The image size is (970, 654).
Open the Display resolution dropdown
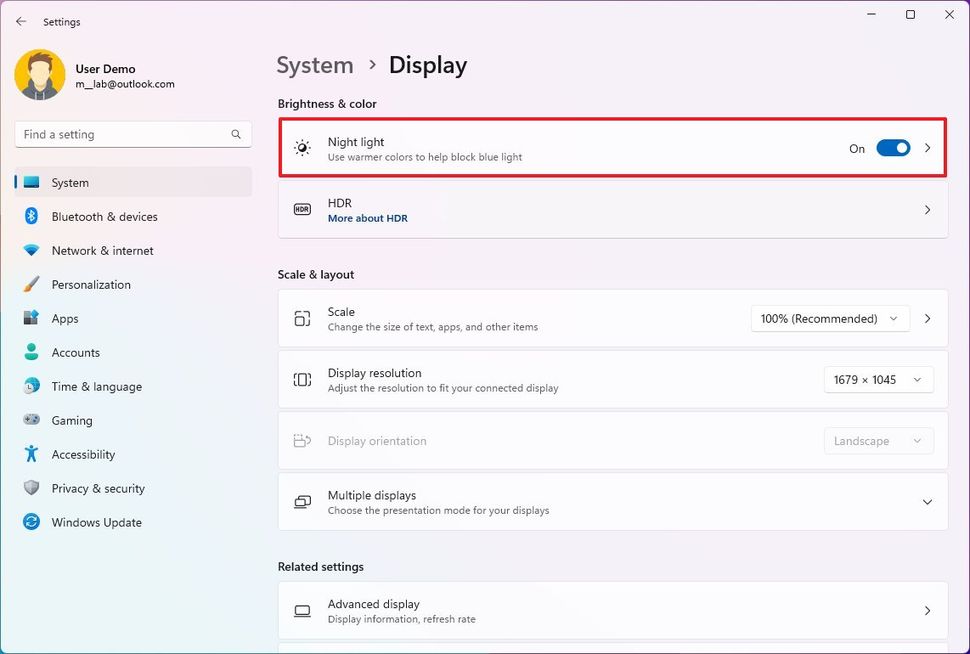[878, 379]
